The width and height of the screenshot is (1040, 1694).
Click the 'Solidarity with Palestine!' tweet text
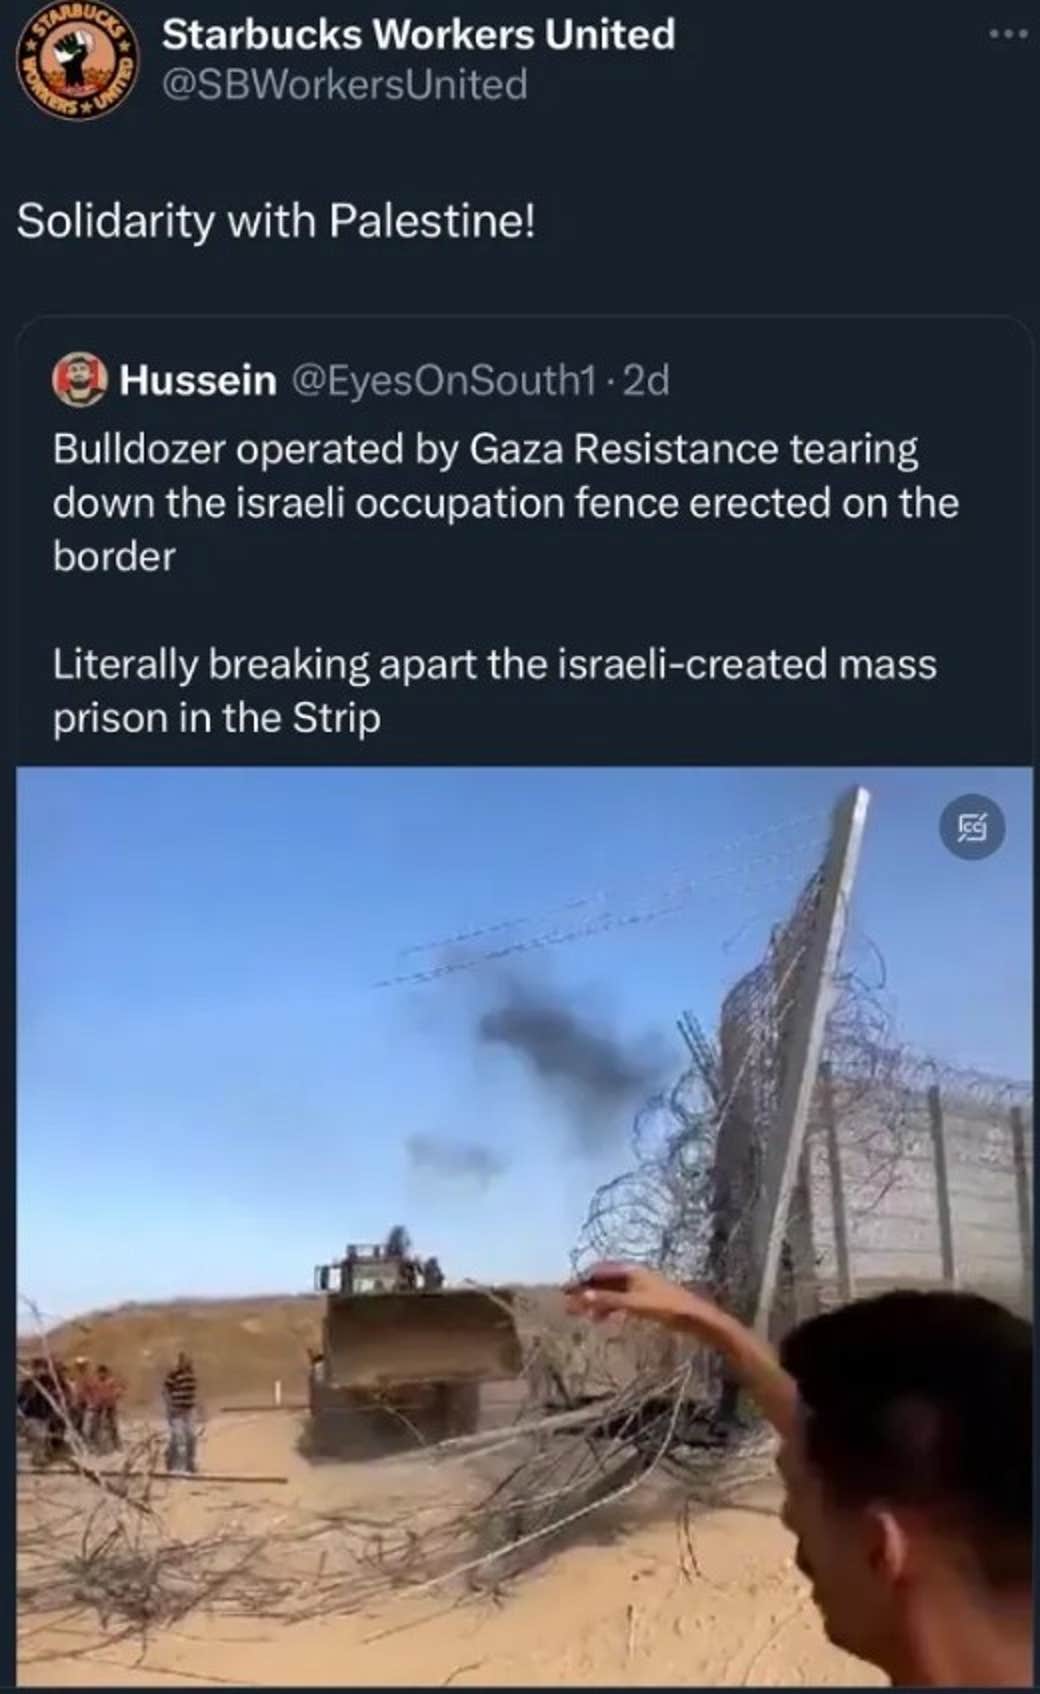click(x=276, y=221)
